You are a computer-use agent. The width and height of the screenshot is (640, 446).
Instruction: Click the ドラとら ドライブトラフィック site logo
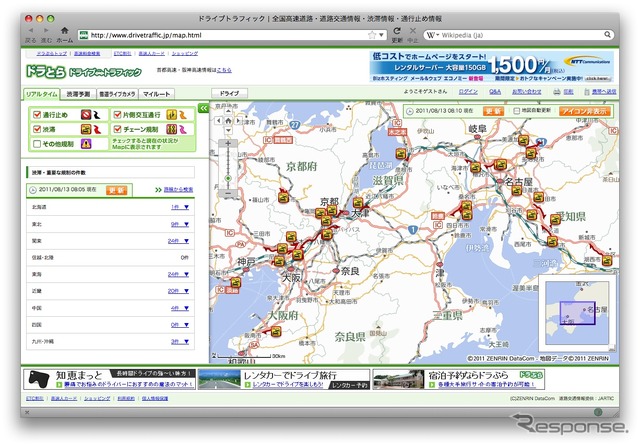[x=83, y=71]
